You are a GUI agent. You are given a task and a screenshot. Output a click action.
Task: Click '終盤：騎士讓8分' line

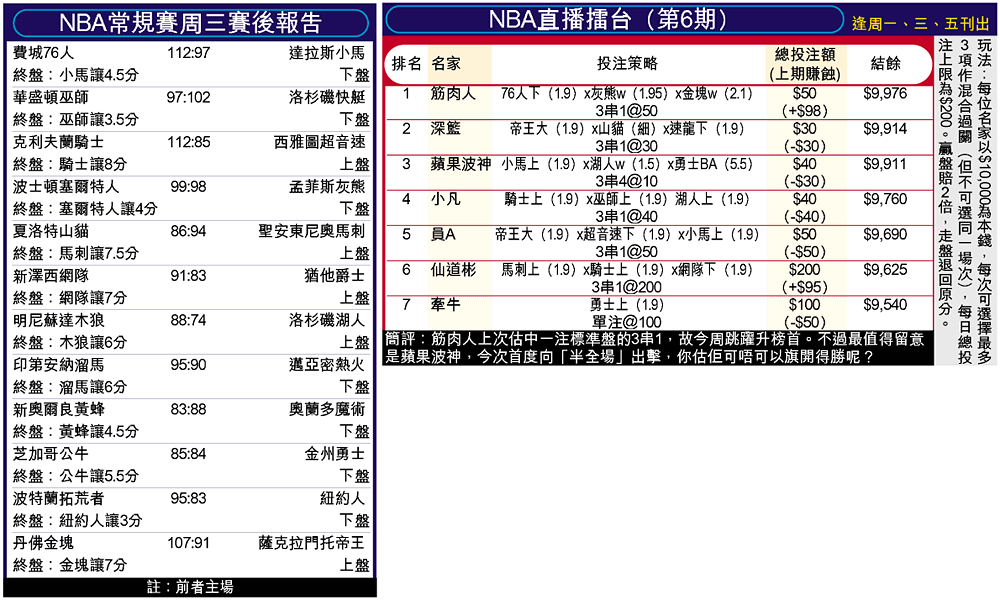point(70,164)
